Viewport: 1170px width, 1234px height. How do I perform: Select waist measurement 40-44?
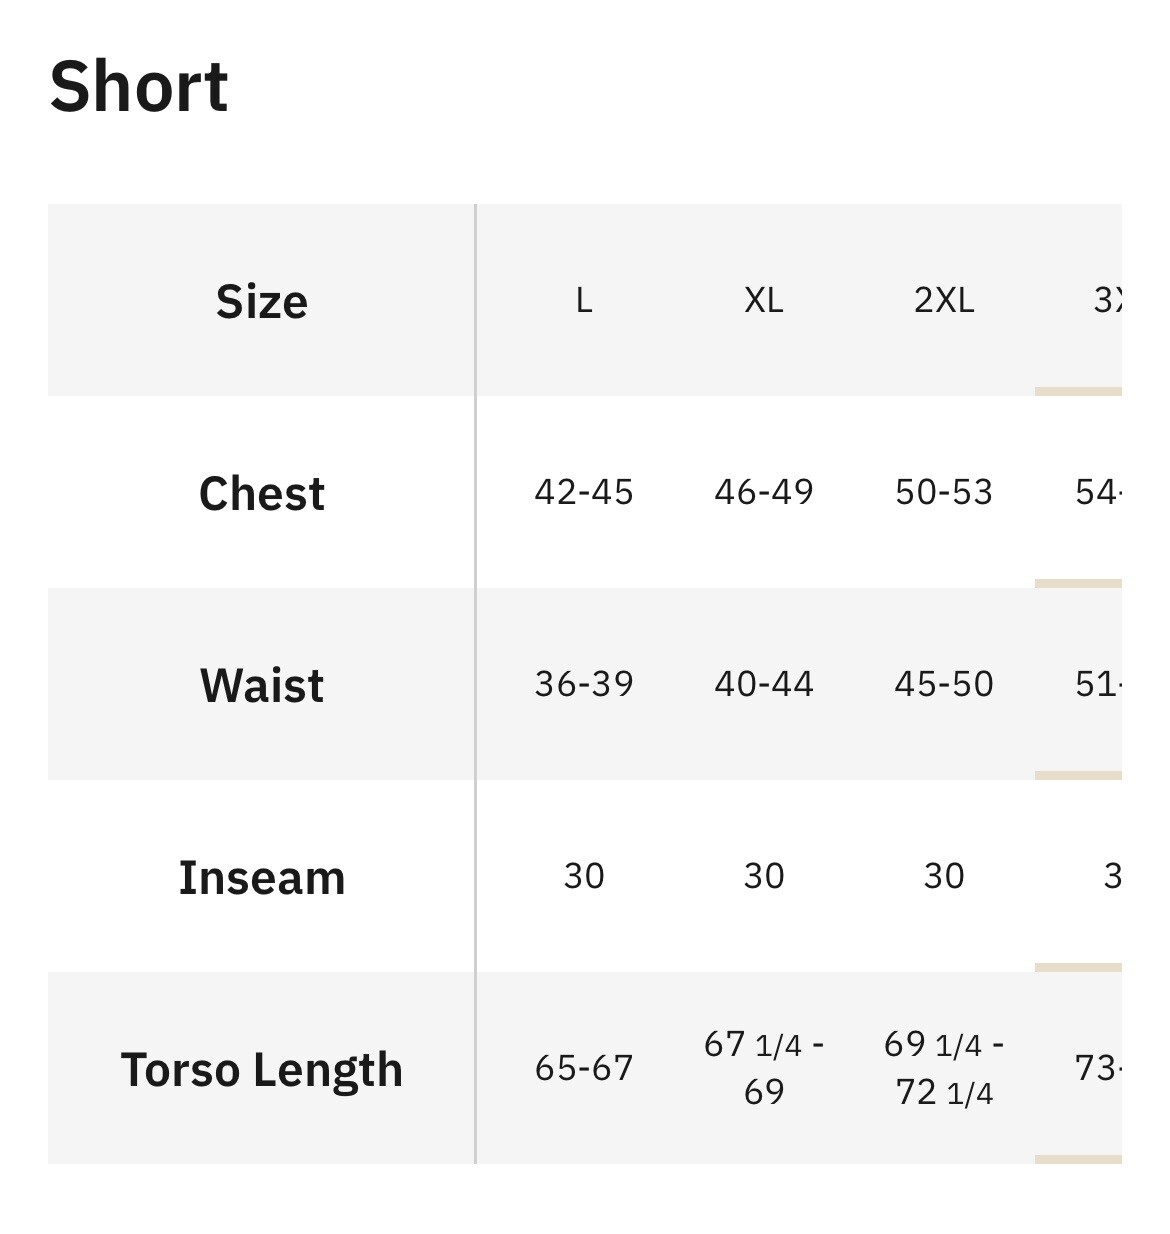[x=764, y=684]
